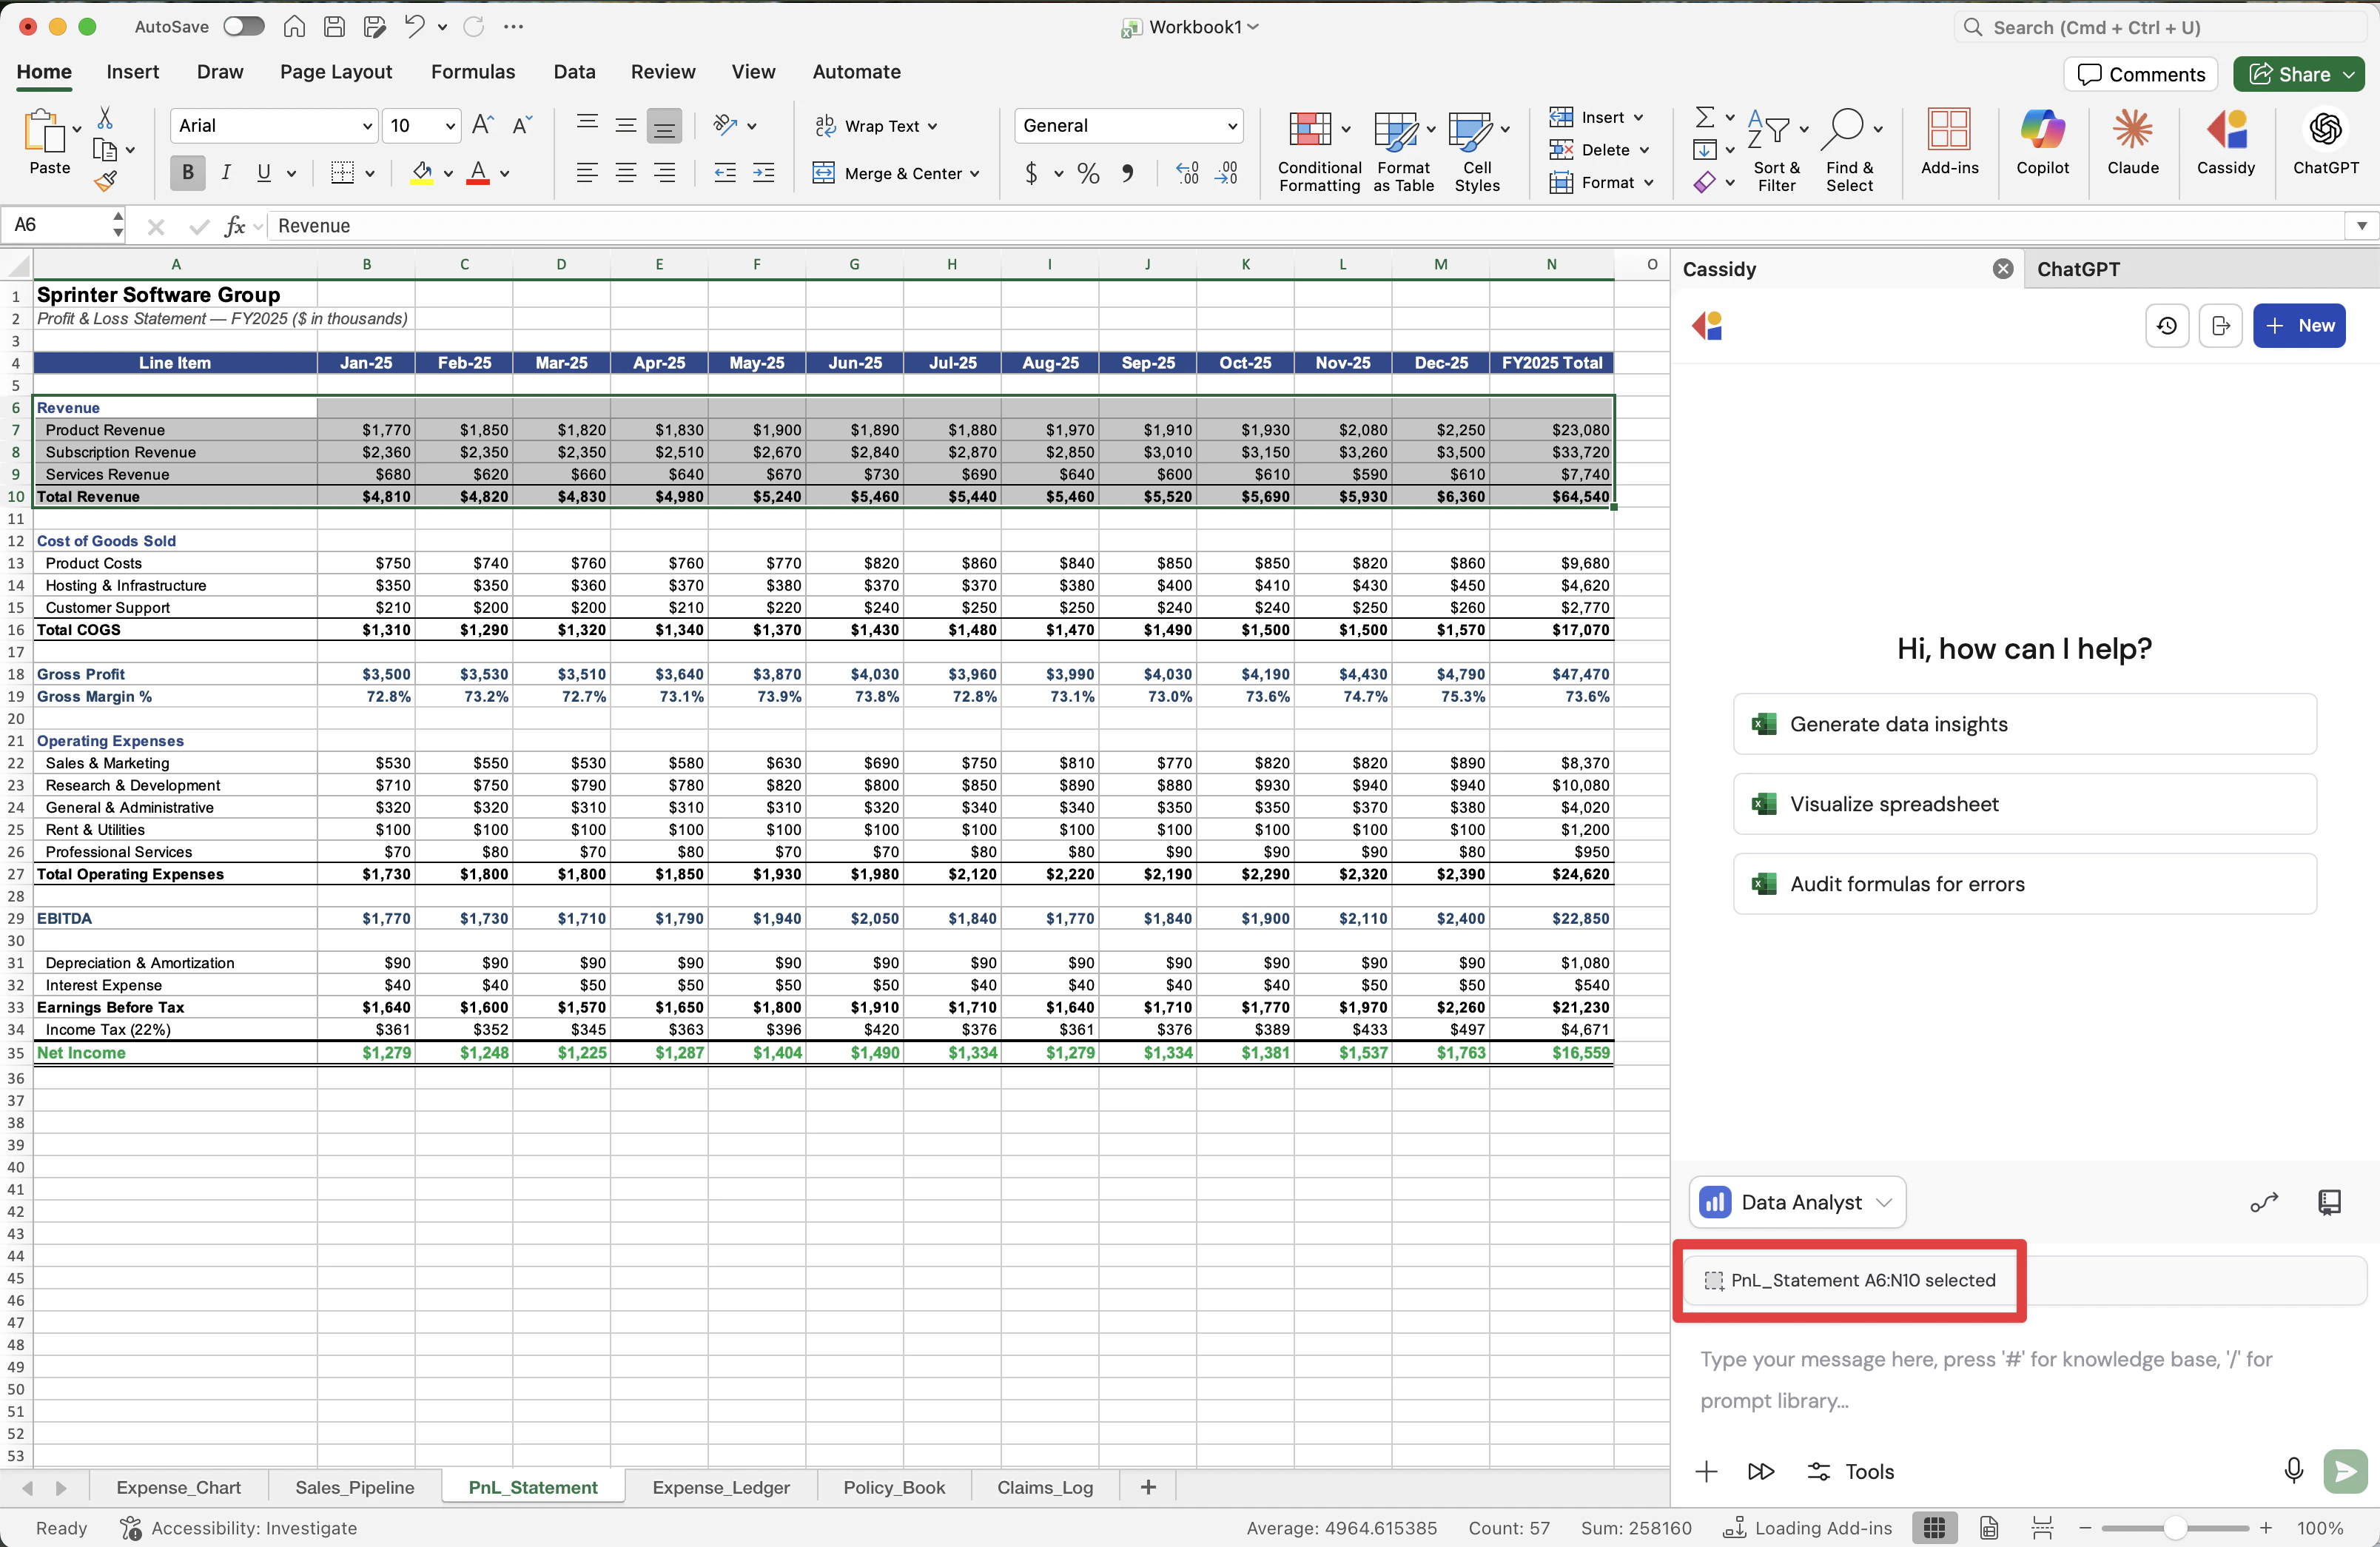This screenshot has height=1547, width=2380.
Task: Apply comma style number format
Action: tap(1128, 173)
